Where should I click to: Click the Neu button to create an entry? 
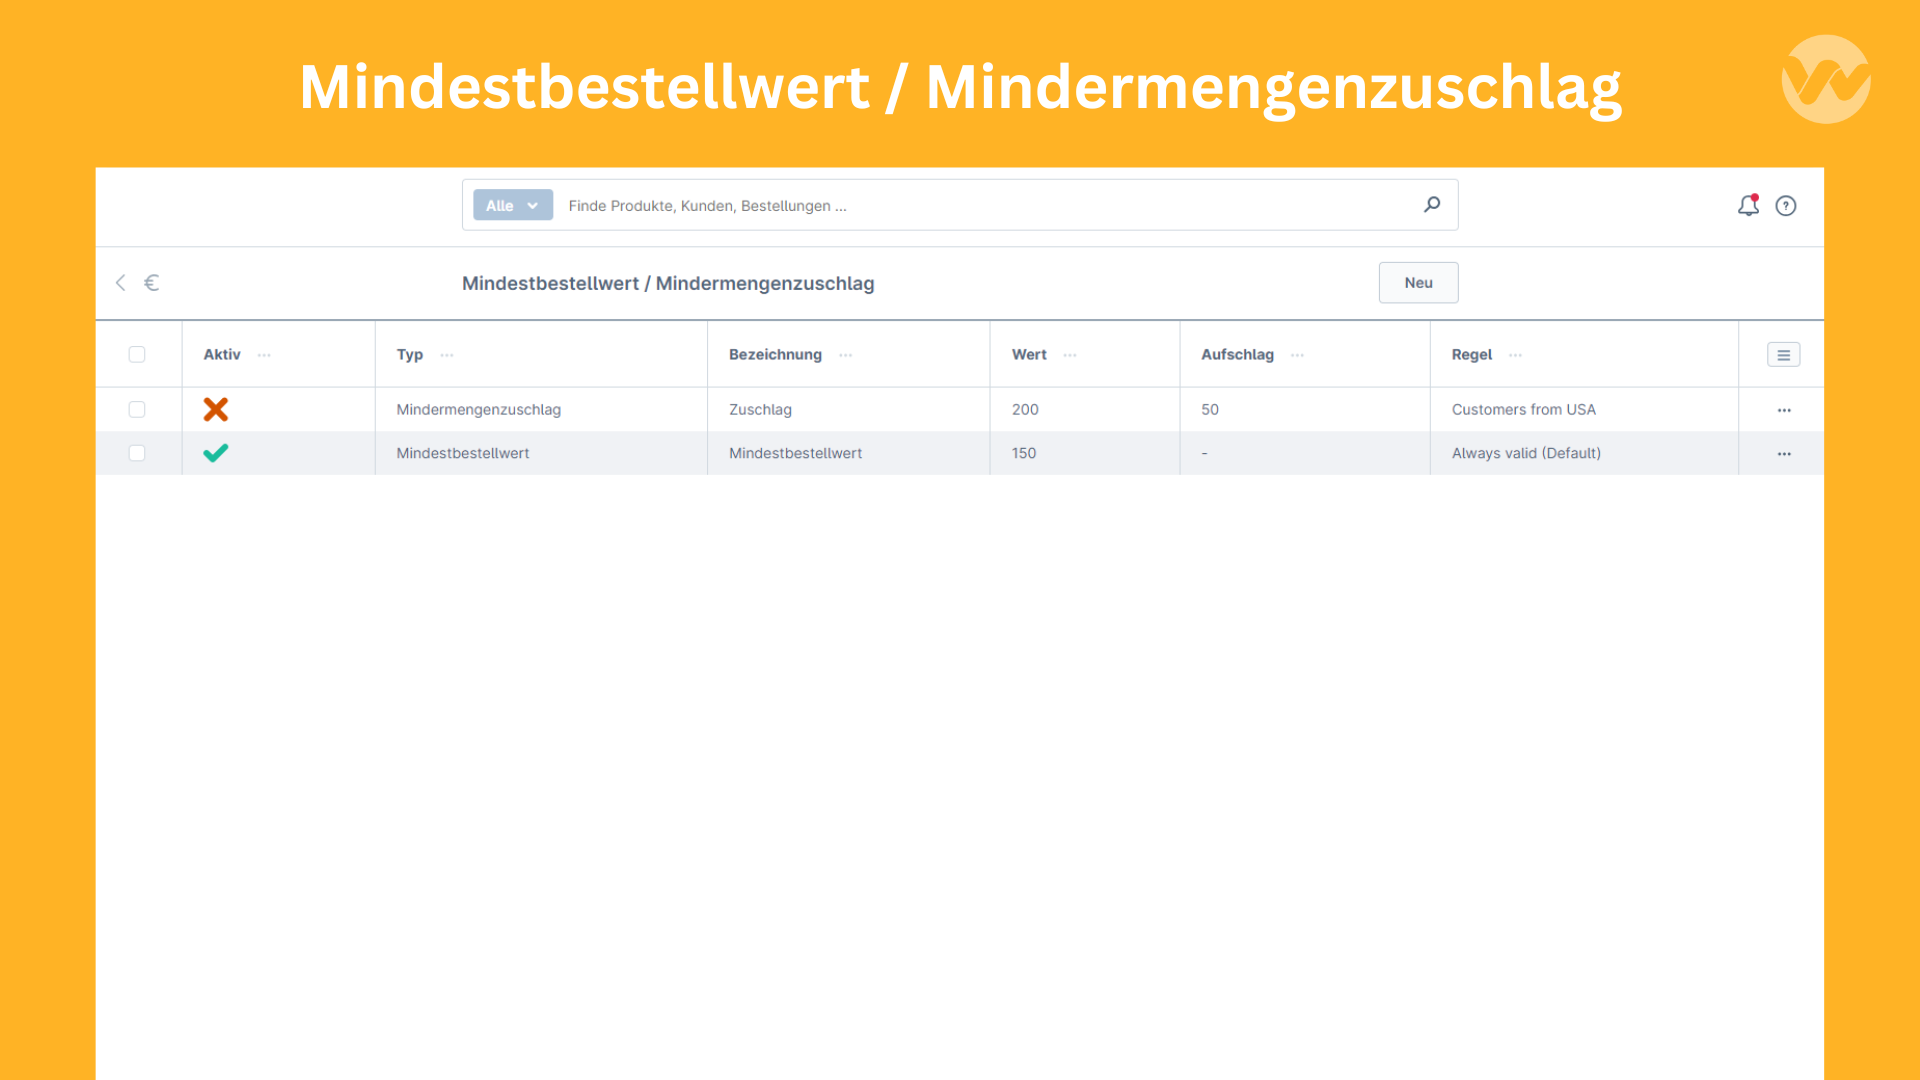(x=1418, y=282)
